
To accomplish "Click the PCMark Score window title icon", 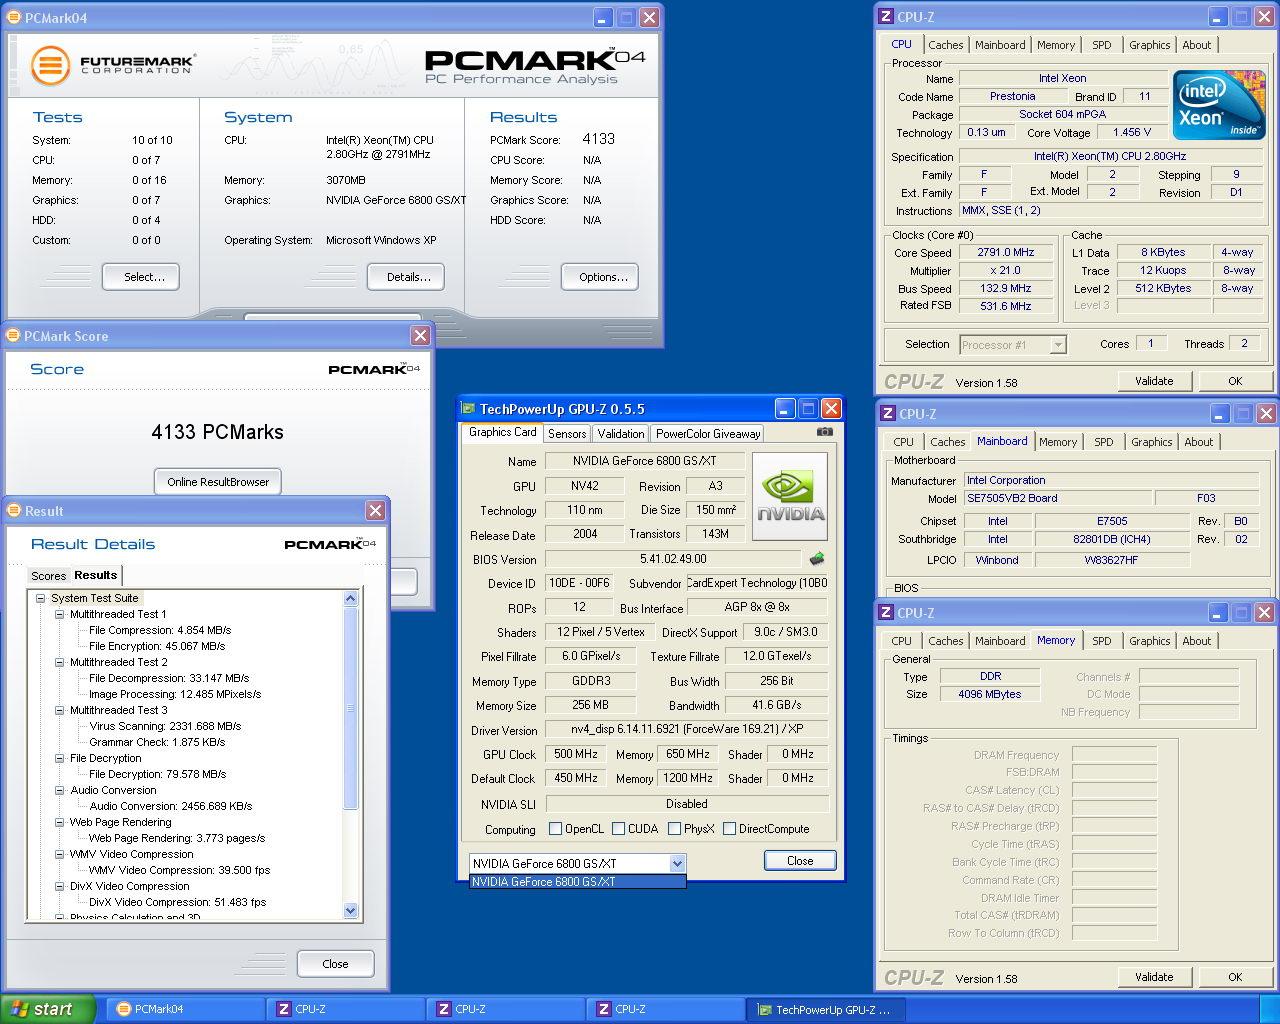I will tap(14, 336).
